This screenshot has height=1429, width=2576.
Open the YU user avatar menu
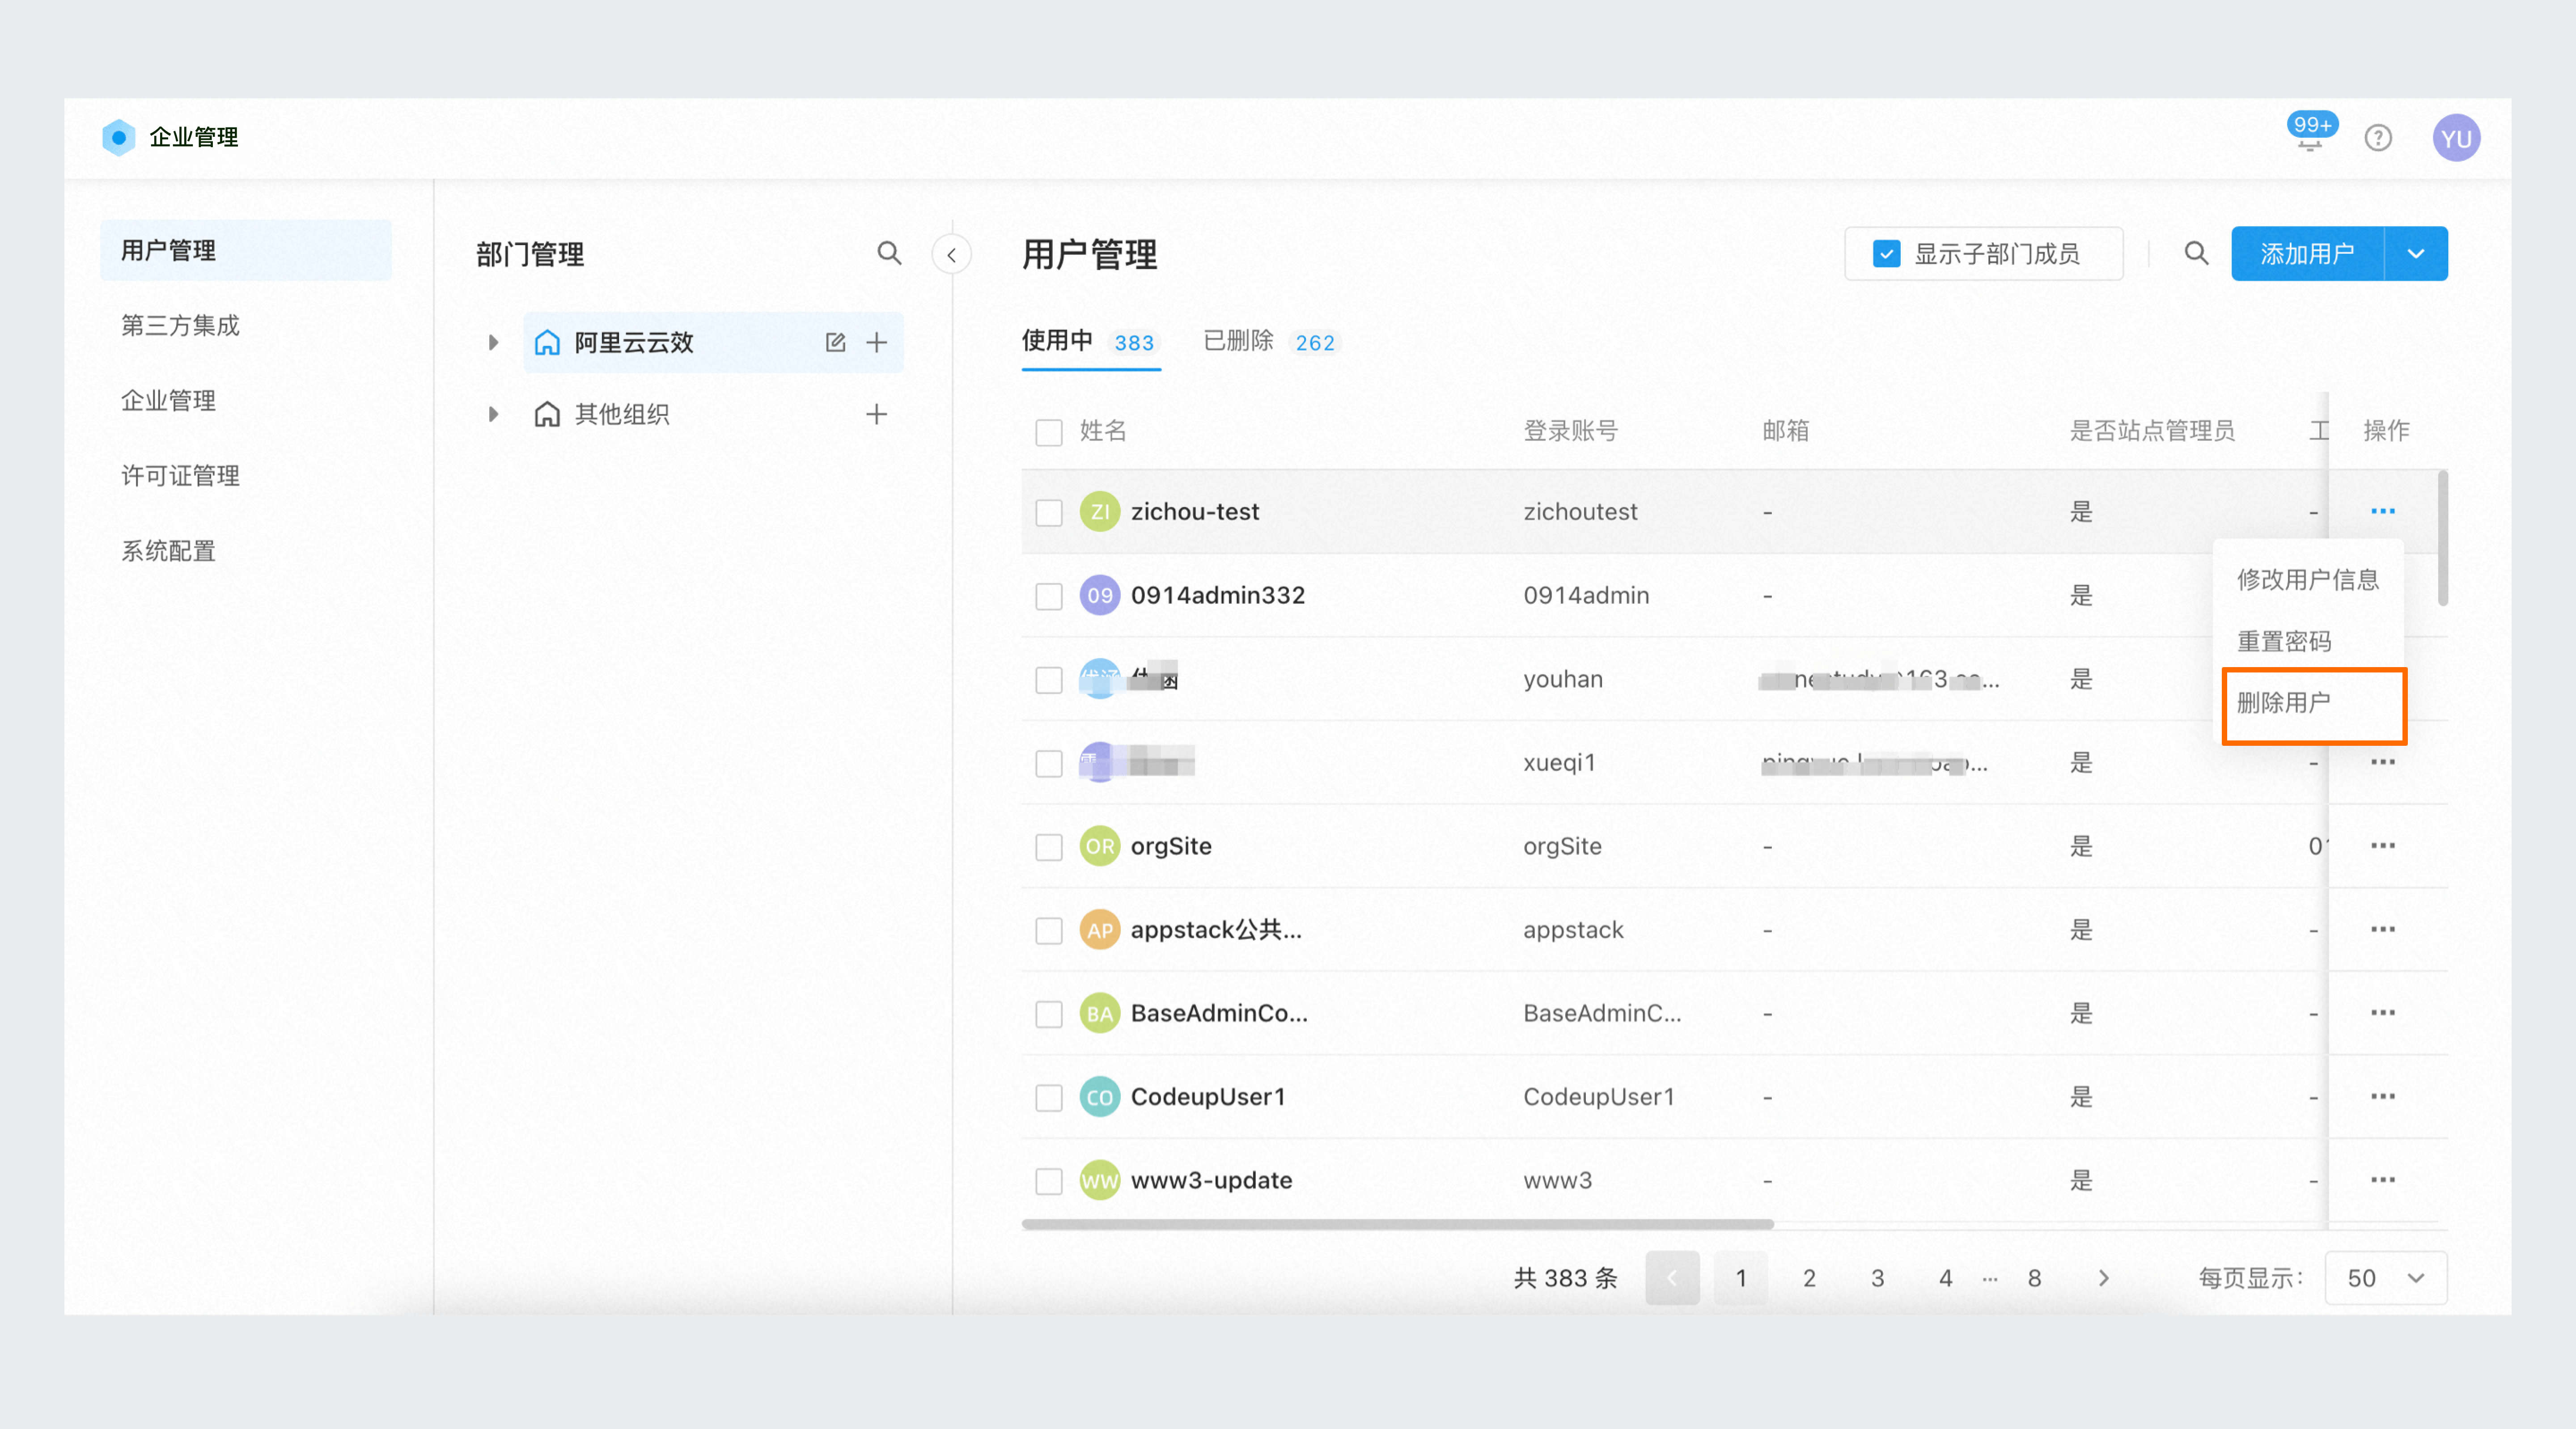click(2456, 138)
